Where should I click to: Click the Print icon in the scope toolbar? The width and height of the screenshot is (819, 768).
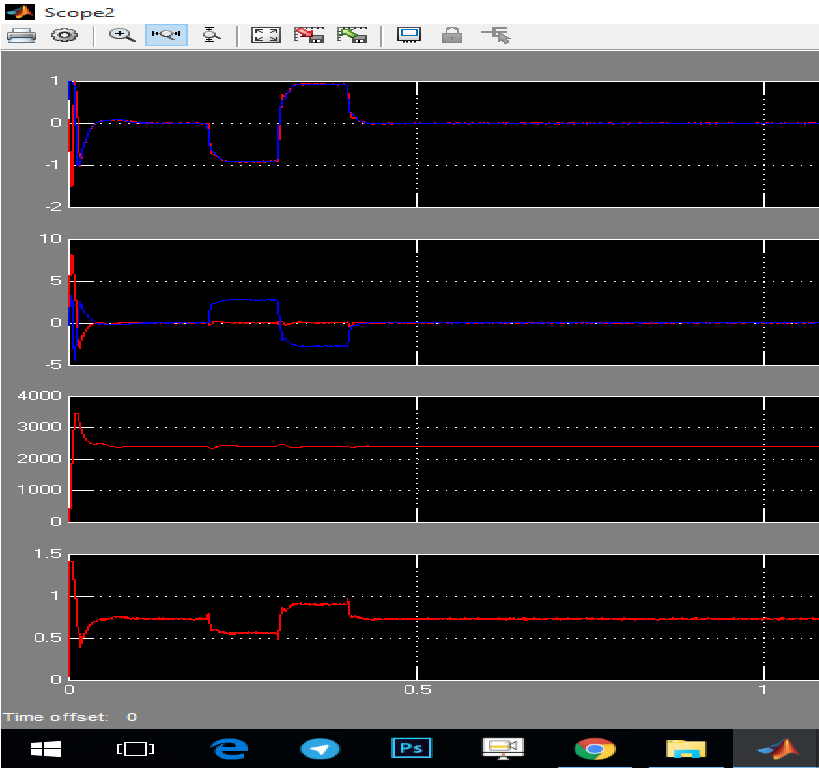21,35
